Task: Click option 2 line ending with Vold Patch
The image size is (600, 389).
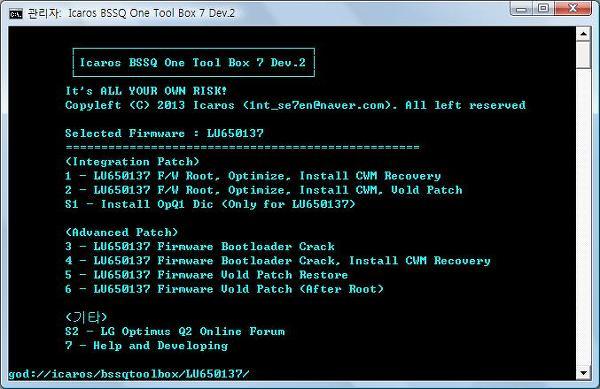Action: pyautogui.click(x=264, y=190)
